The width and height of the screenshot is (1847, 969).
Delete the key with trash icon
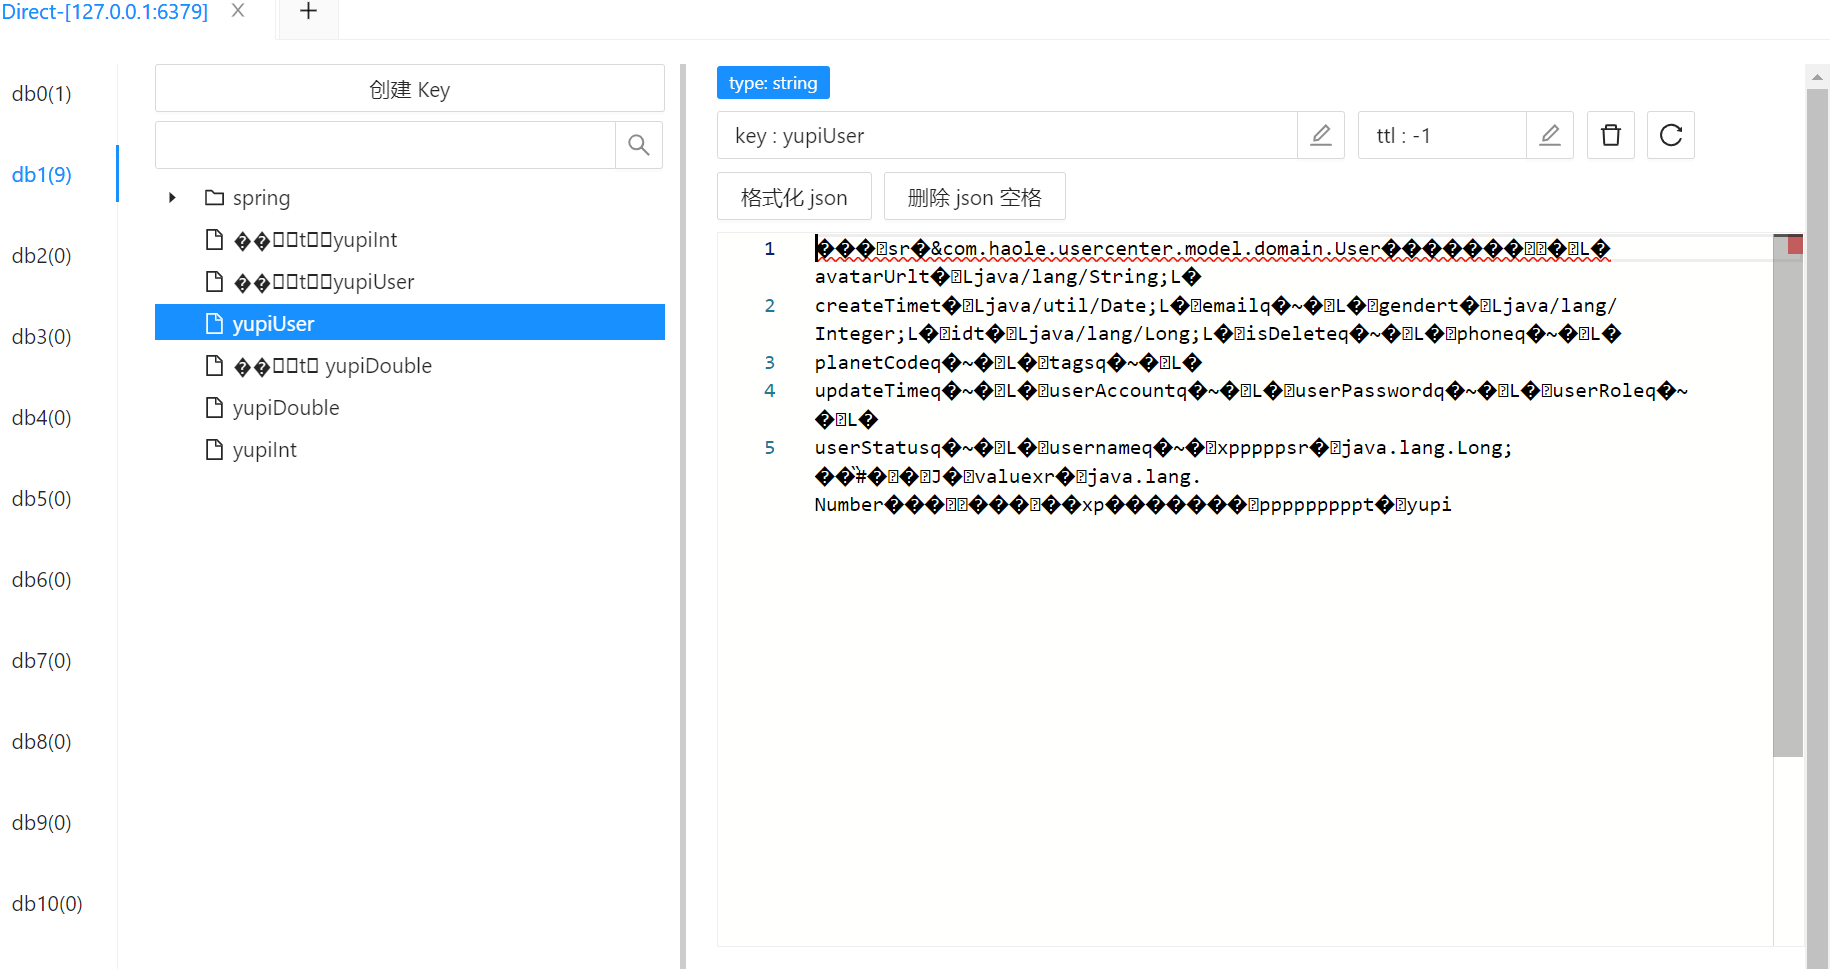(x=1611, y=135)
